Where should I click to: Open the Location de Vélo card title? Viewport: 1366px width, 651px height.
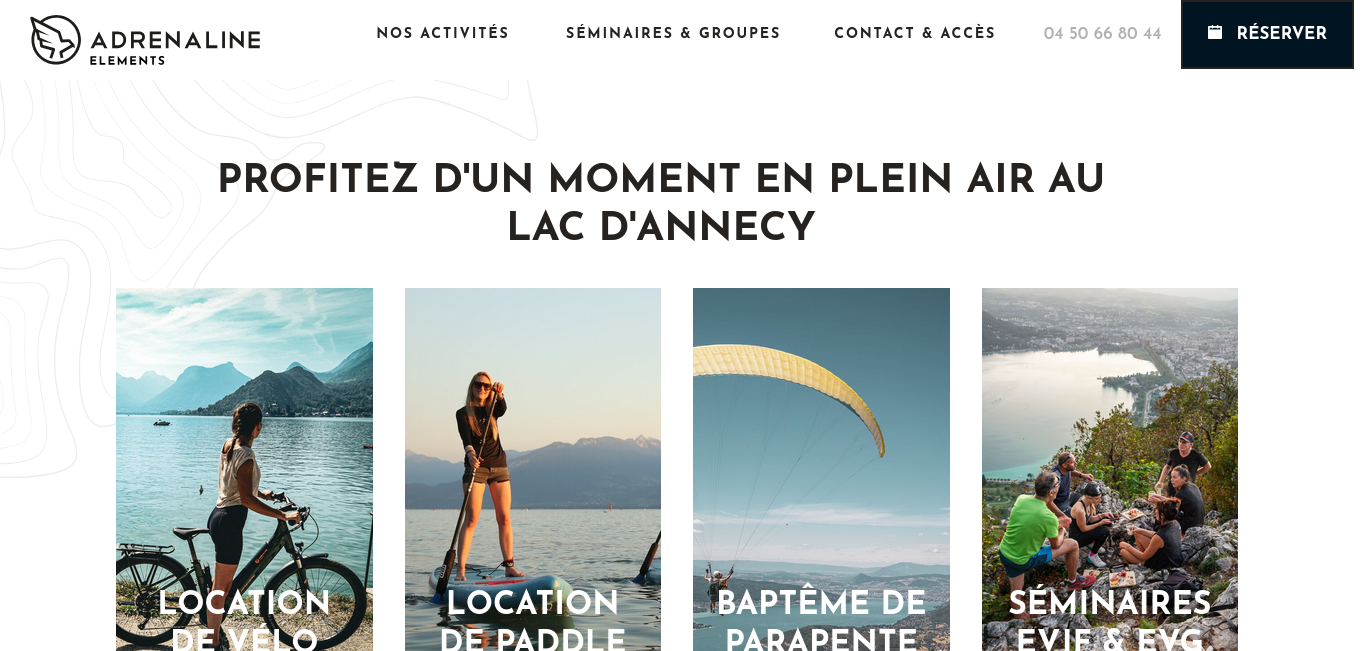point(244,622)
